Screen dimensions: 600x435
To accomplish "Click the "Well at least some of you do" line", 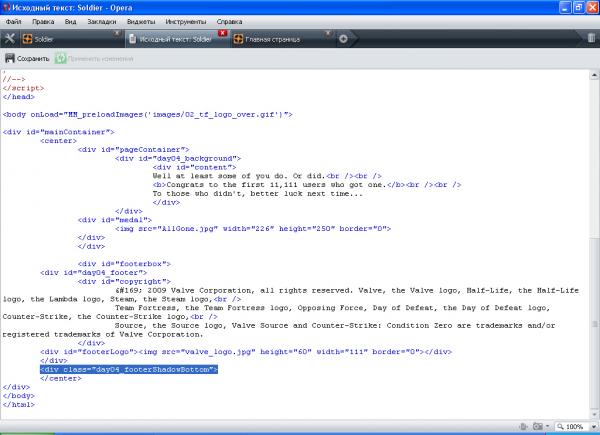I will pos(267,176).
